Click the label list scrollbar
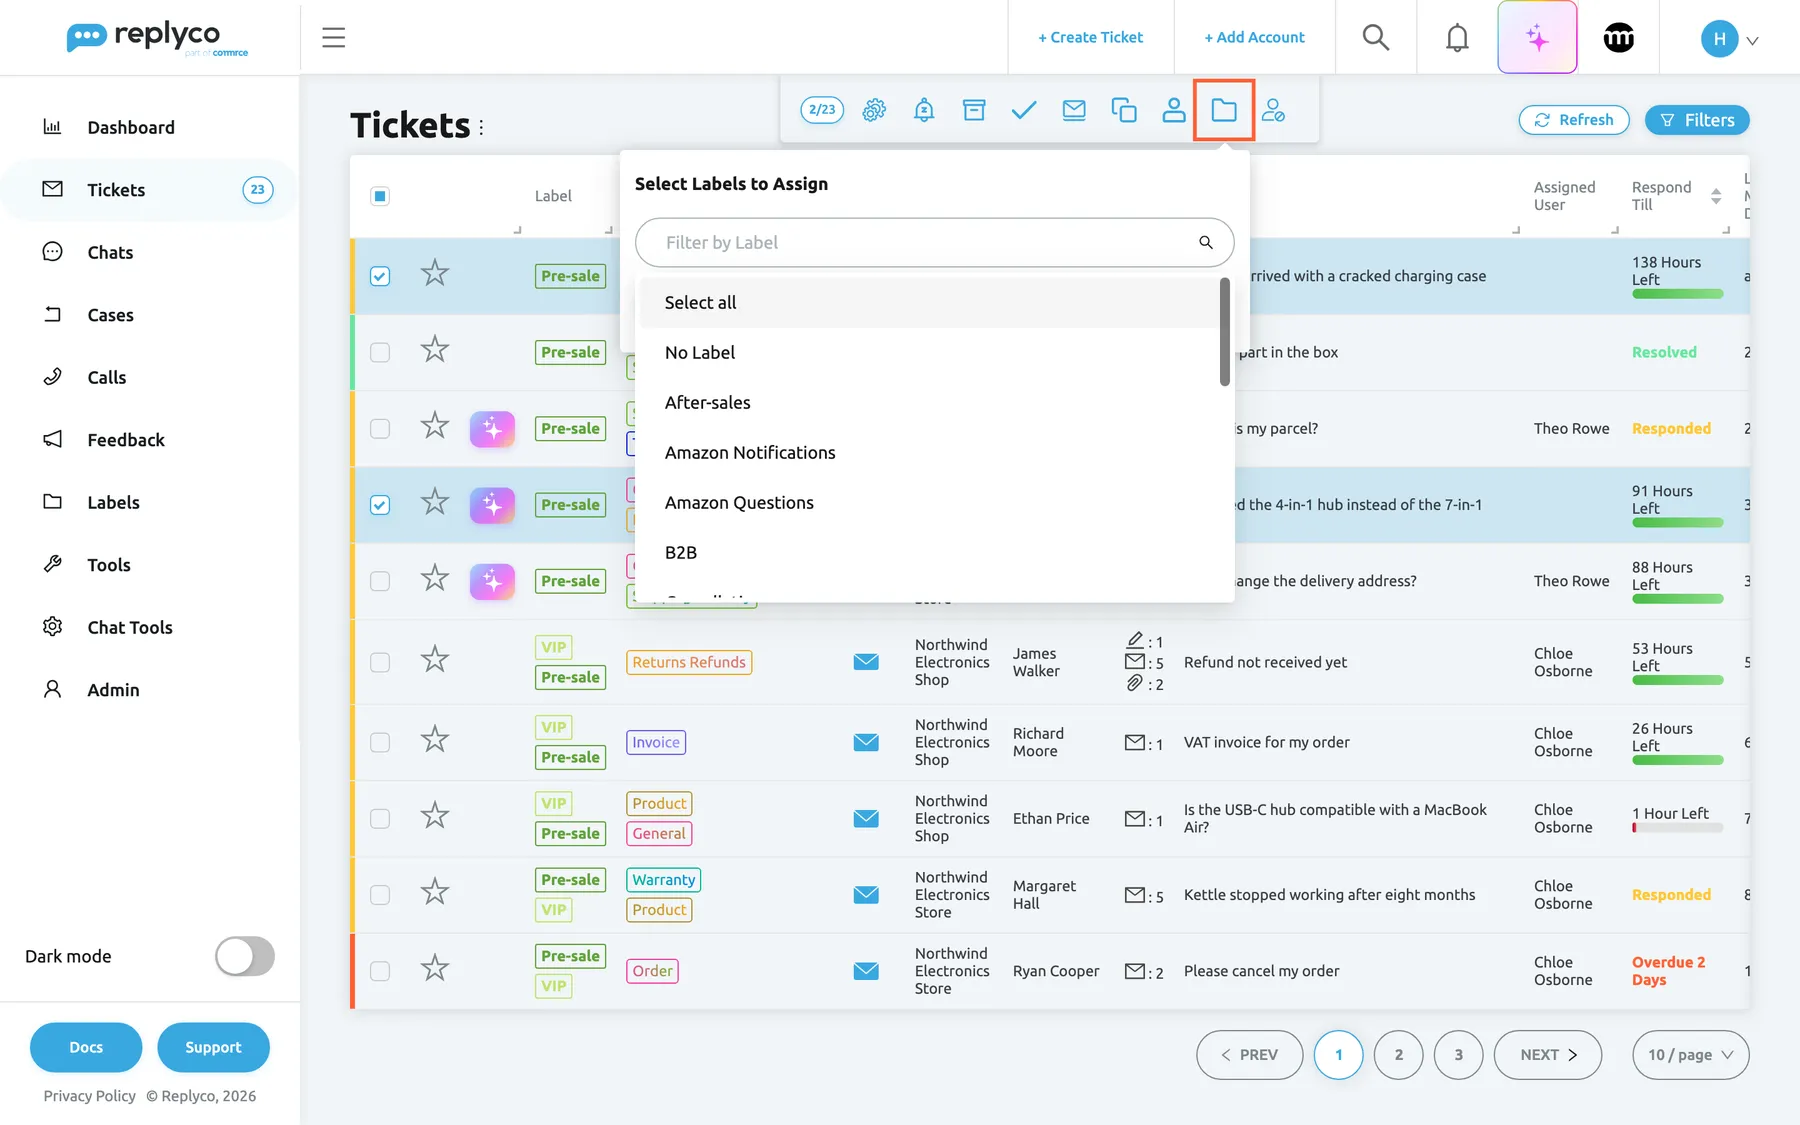This screenshot has height=1125, width=1800. (x=1224, y=332)
